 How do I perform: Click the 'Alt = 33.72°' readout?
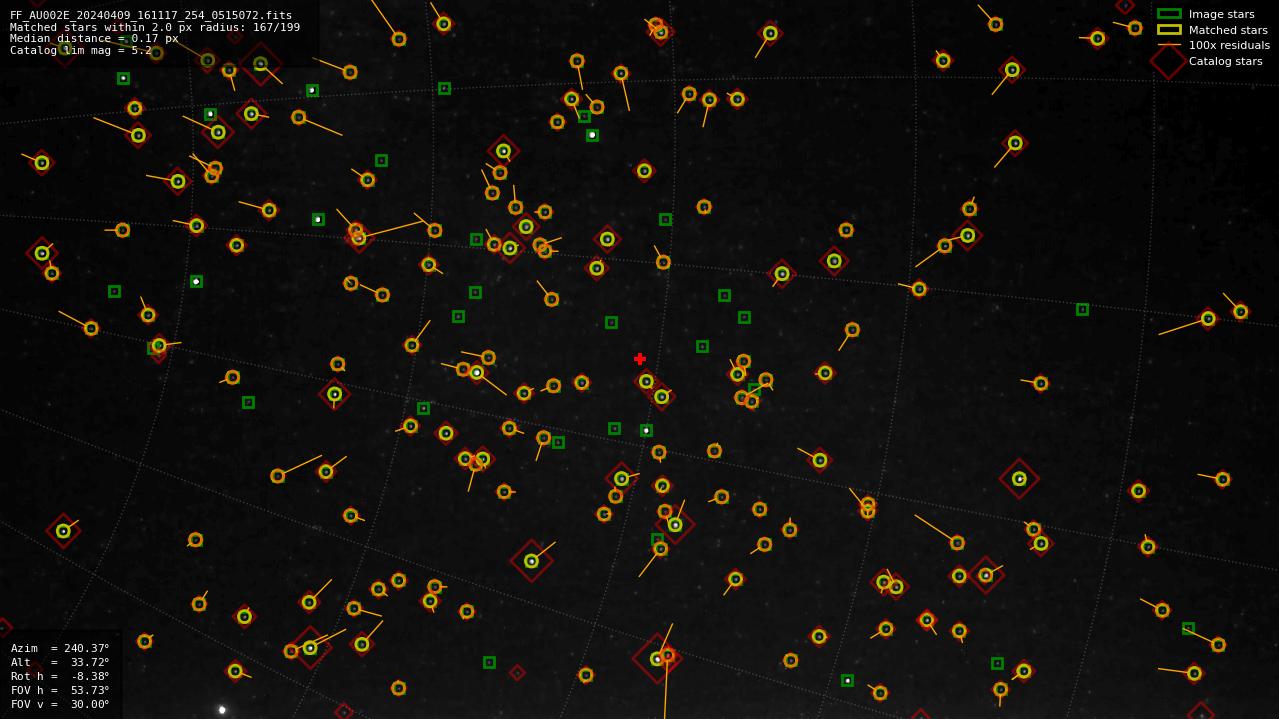click(60, 662)
